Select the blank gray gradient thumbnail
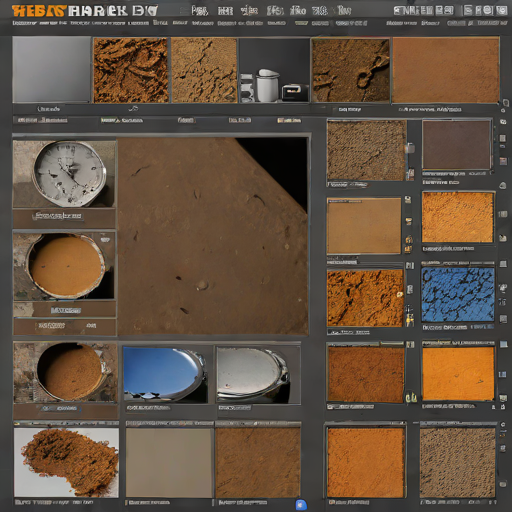 [x=52, y=69]
